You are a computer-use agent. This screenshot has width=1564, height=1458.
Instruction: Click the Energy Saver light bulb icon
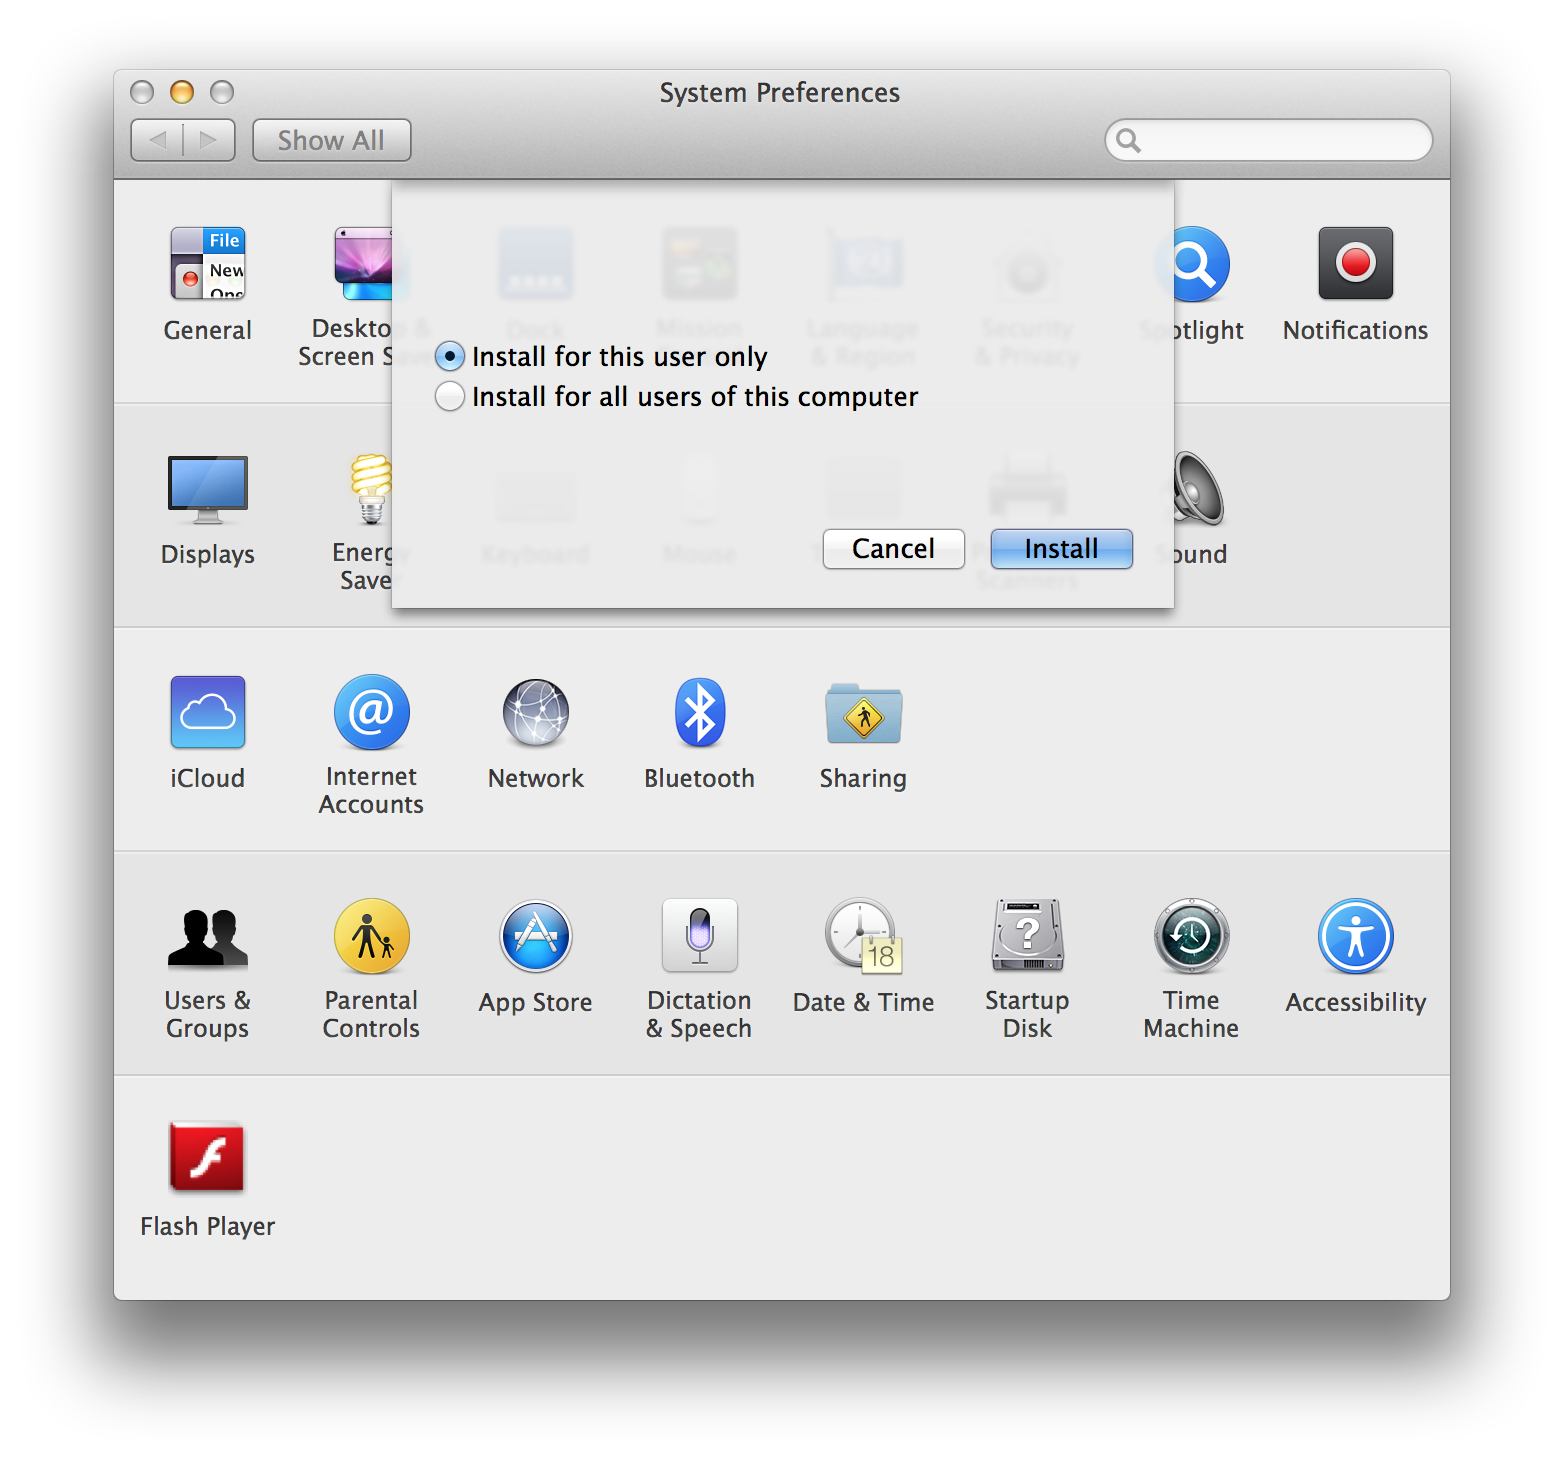pos(371,489)
